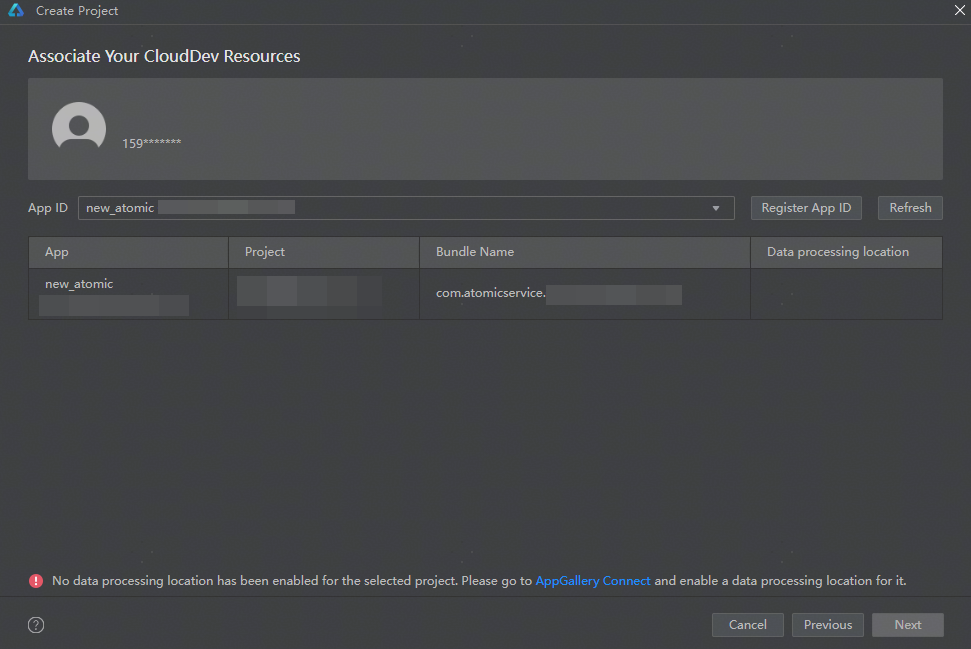Click the DevEco Studio logo in title bar
The width and height of the screenshot is (971, 649).
(16, 11)
